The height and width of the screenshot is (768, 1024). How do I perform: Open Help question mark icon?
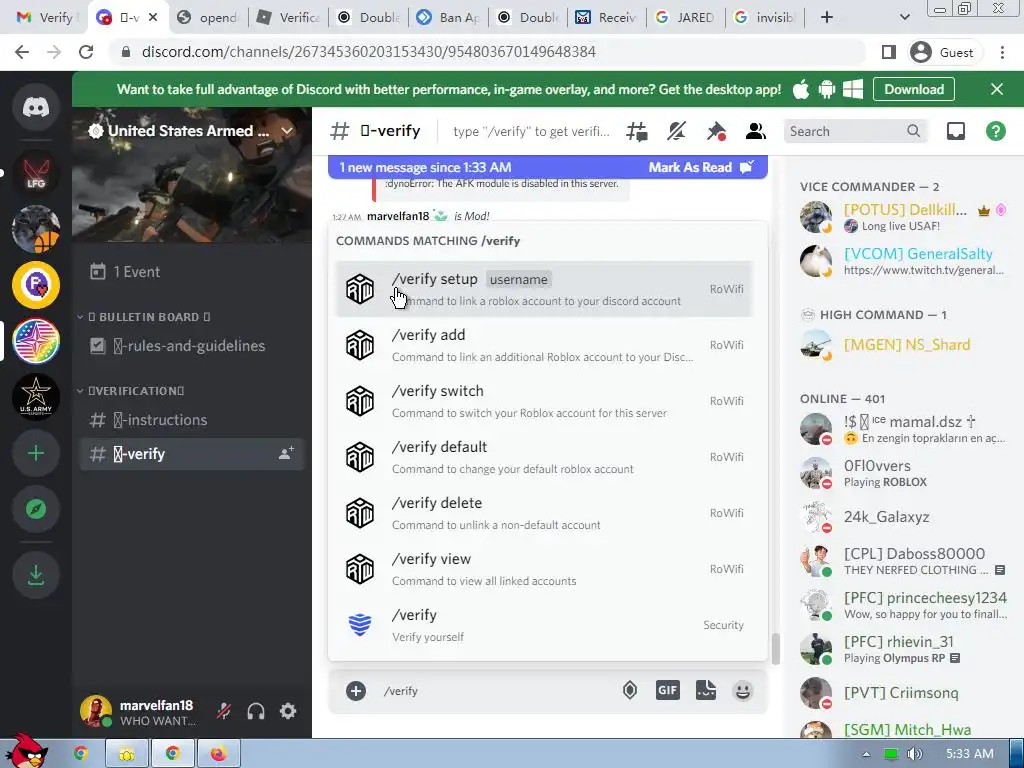(995, 131)
